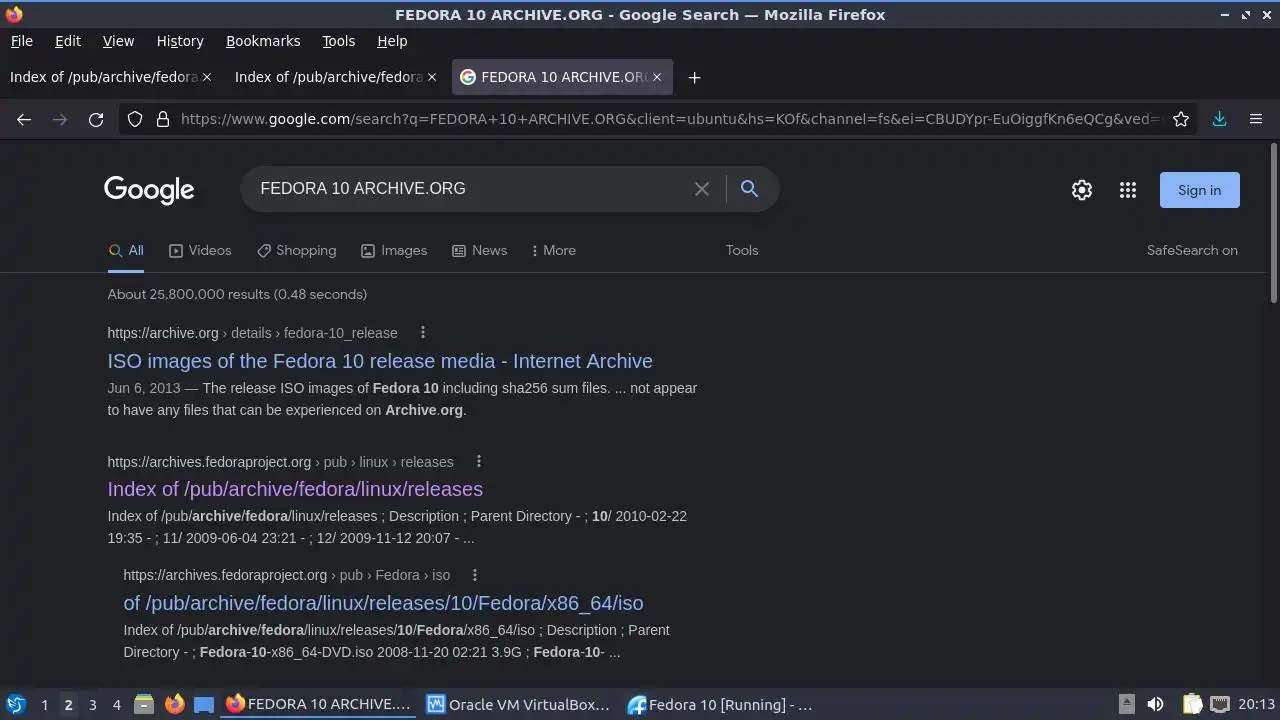
Task: Launch Firefox from the taskbar quick launcher
Action: [x=174, y=704]
